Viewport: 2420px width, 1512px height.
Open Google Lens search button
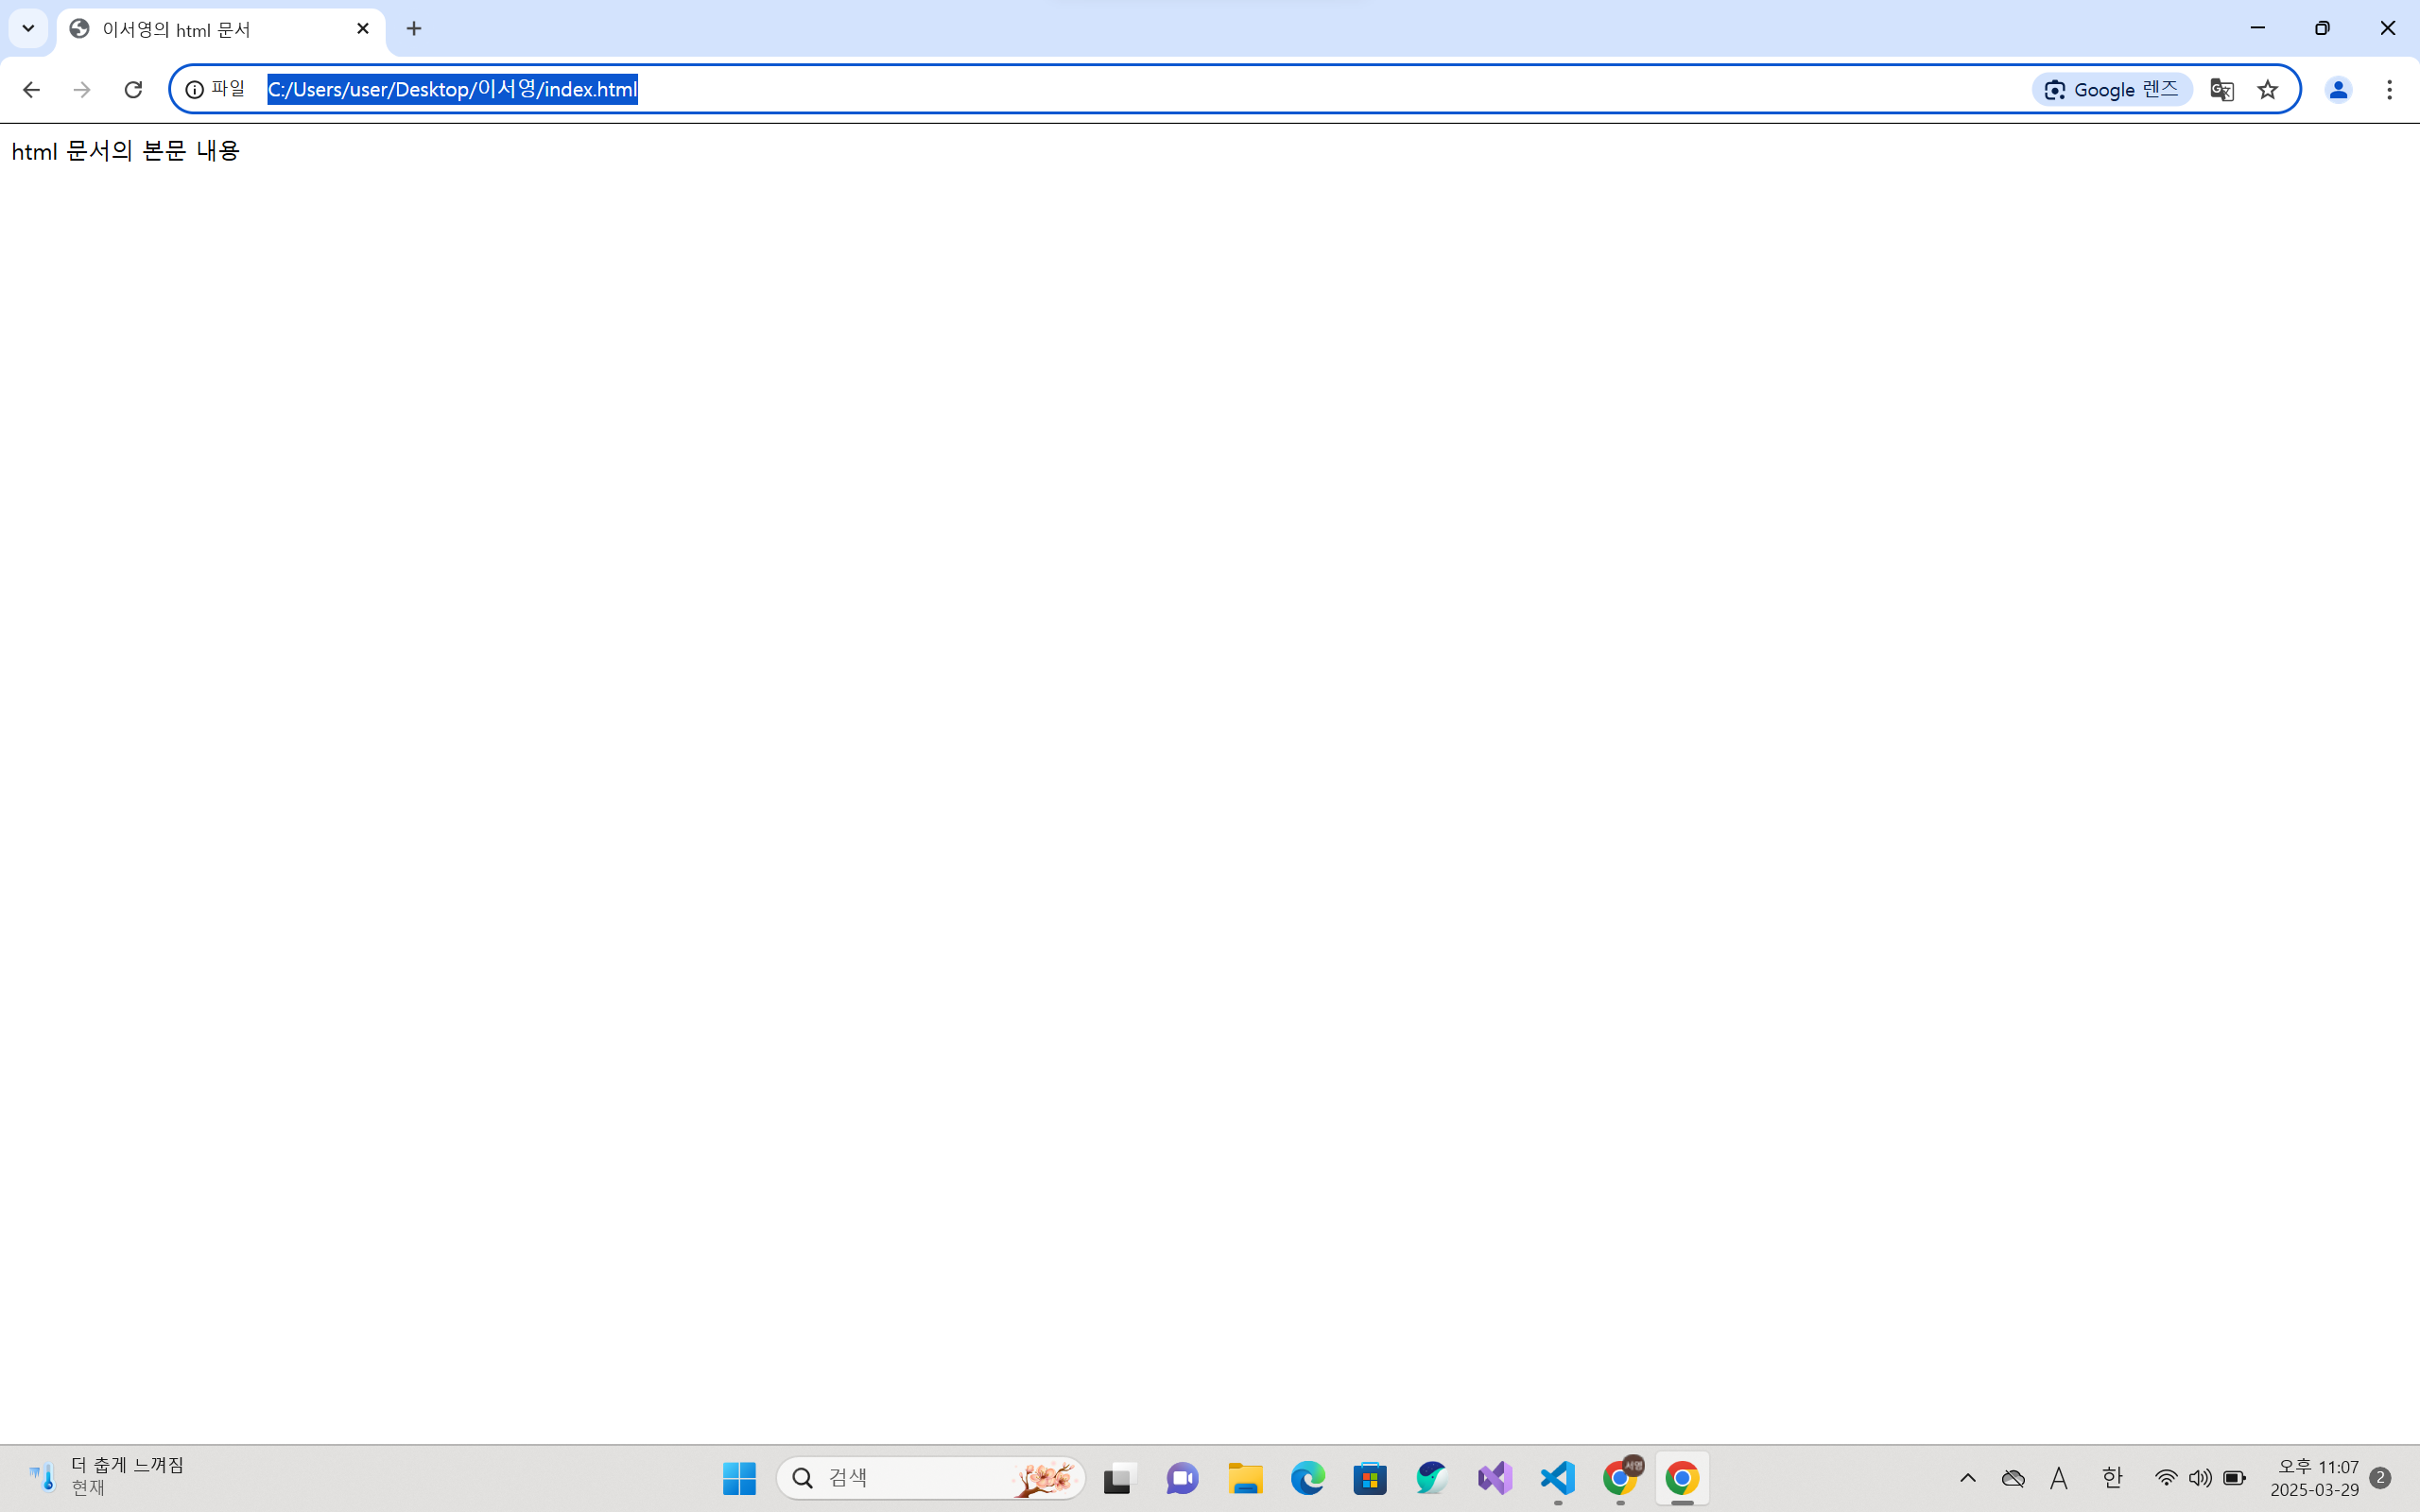point(2111,90)
